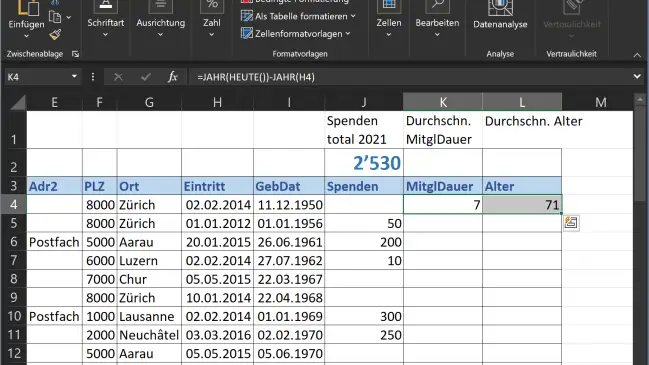Click the Lausanne cell

click(x=149, y=316)
